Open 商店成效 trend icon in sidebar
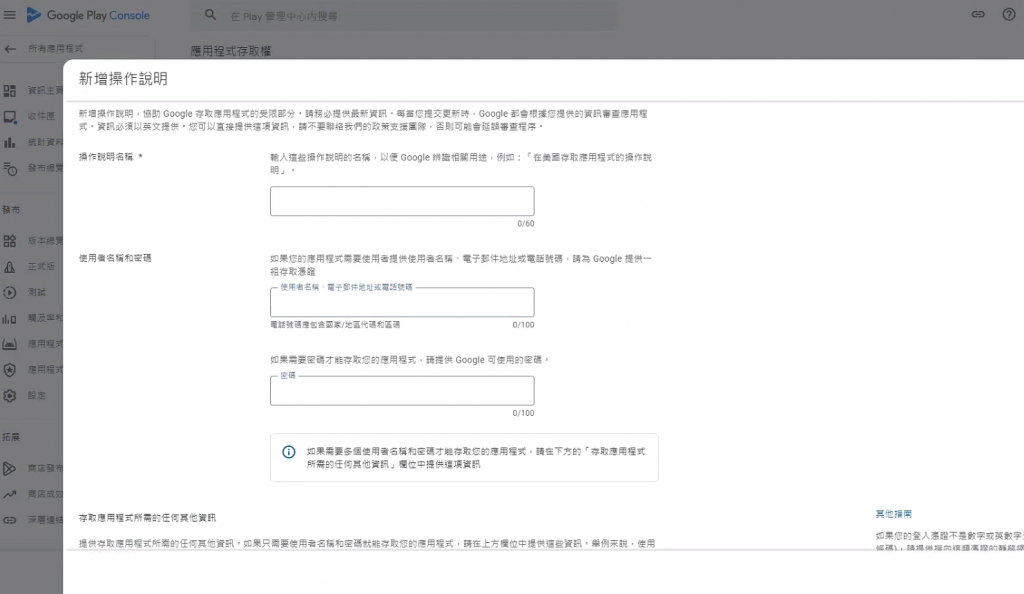 [10, 494]
